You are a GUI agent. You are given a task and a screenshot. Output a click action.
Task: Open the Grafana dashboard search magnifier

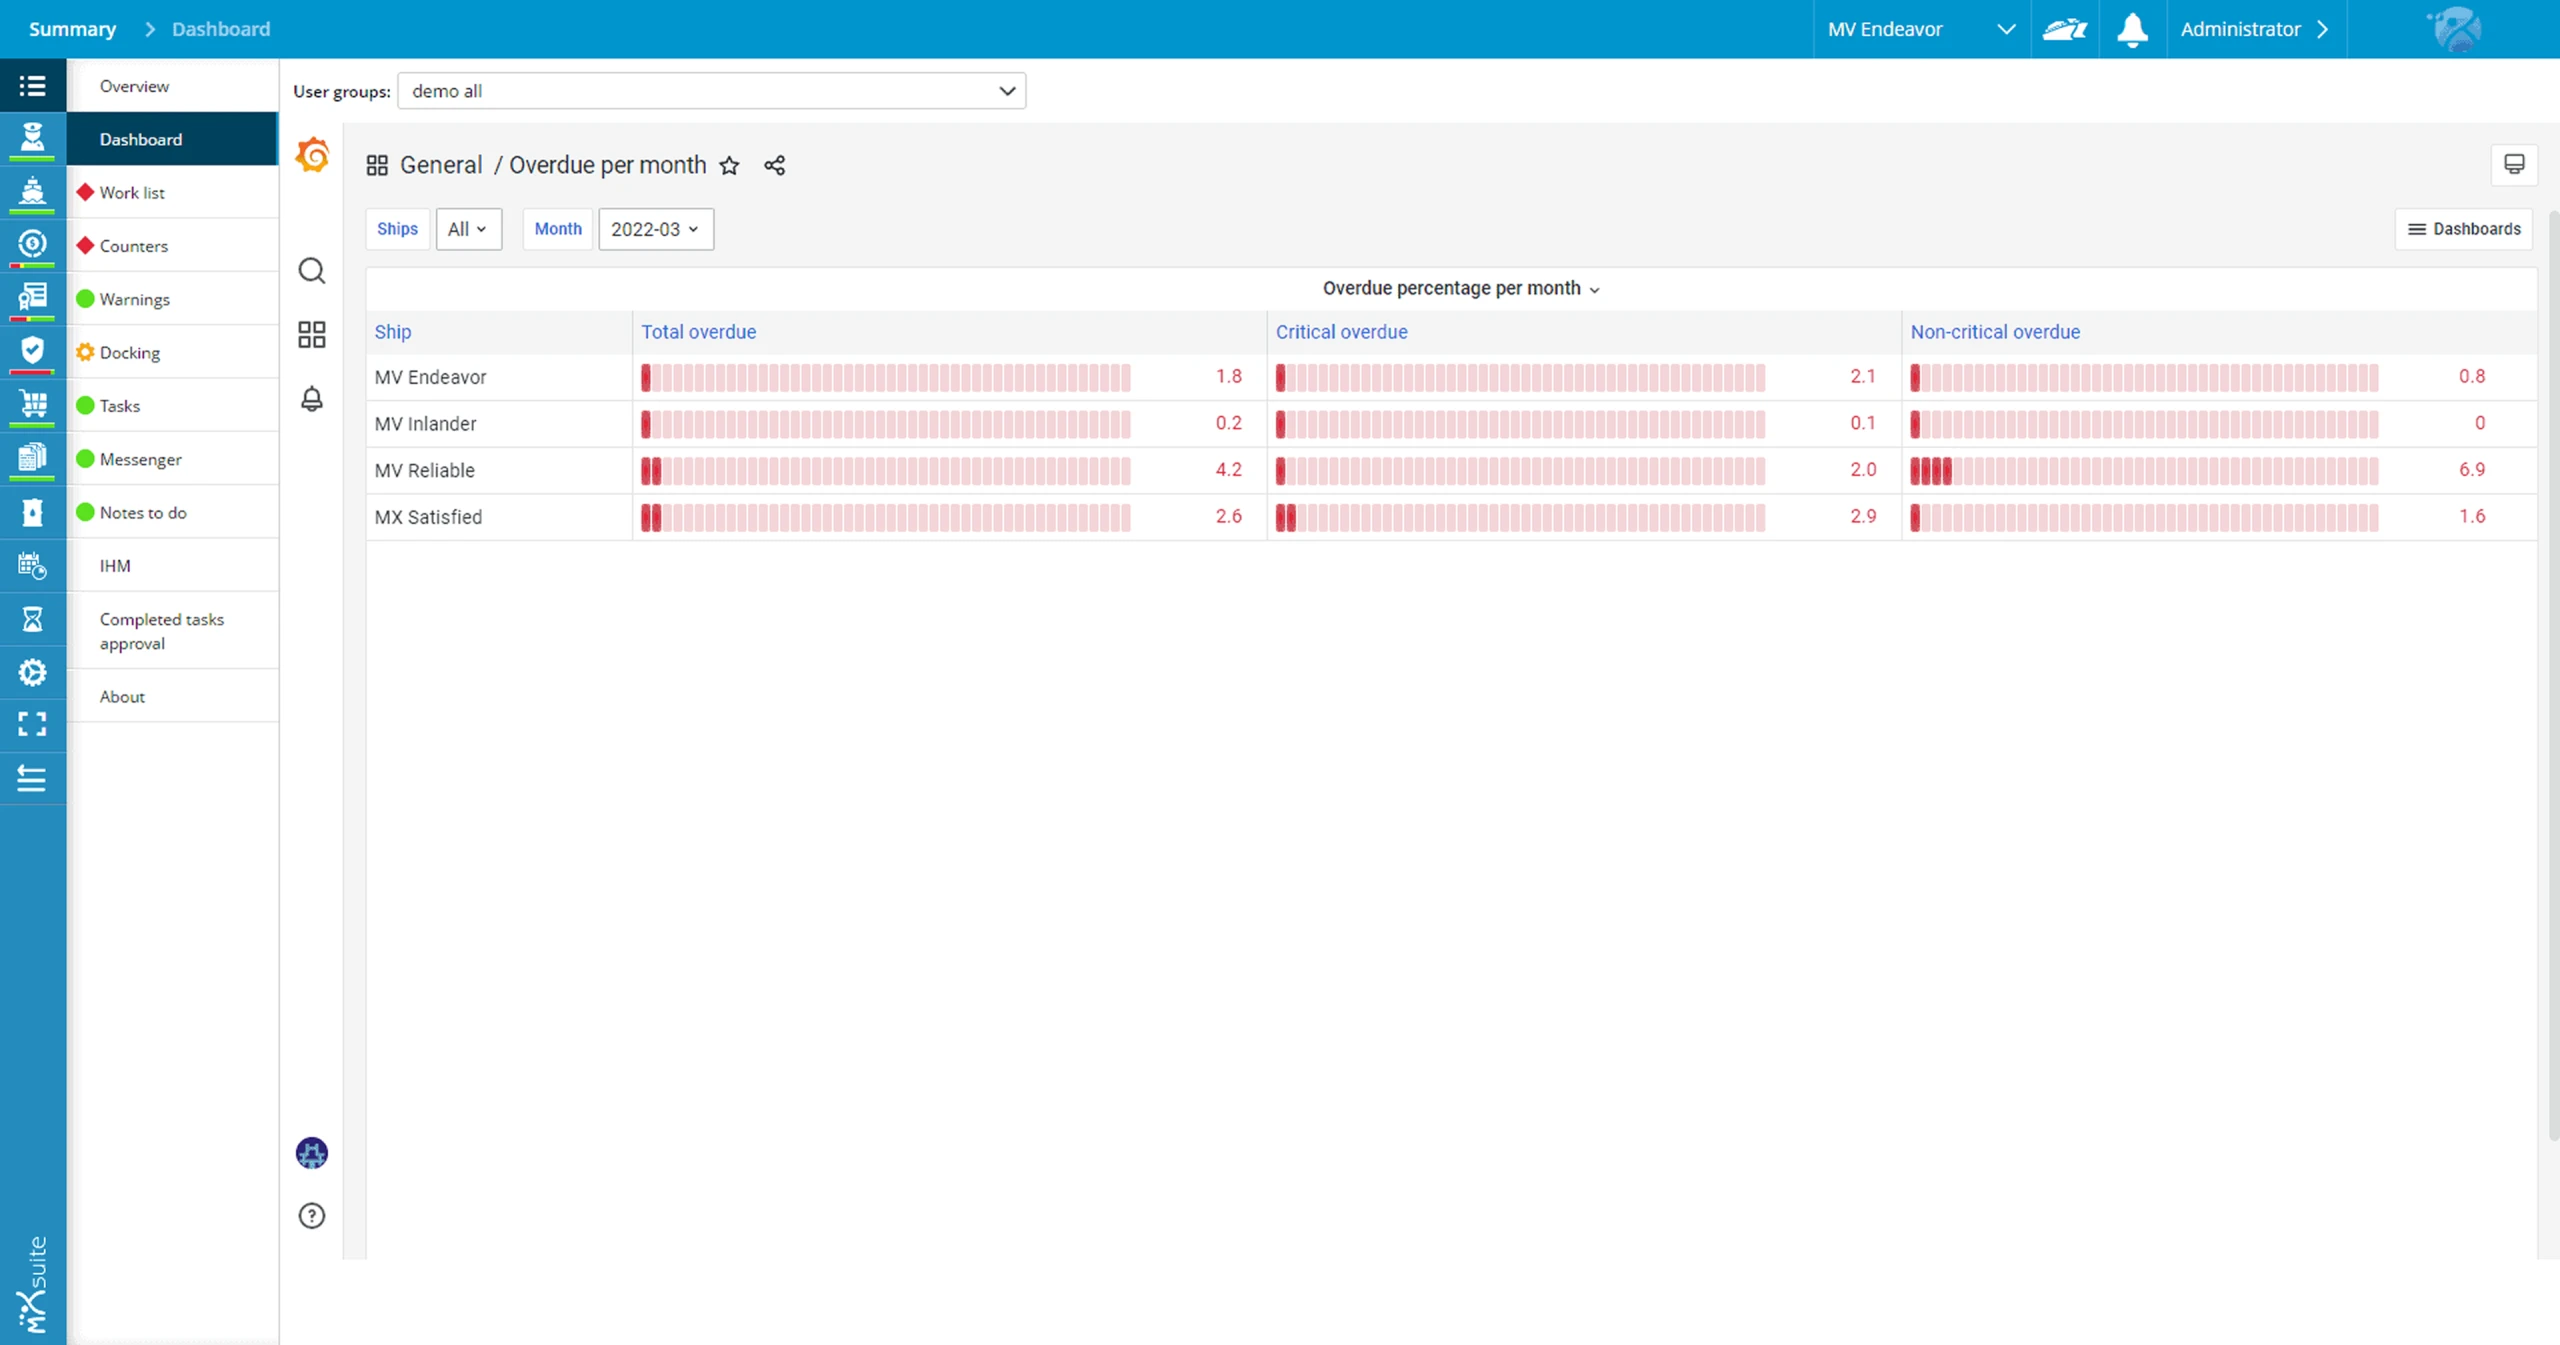point(312,271)
